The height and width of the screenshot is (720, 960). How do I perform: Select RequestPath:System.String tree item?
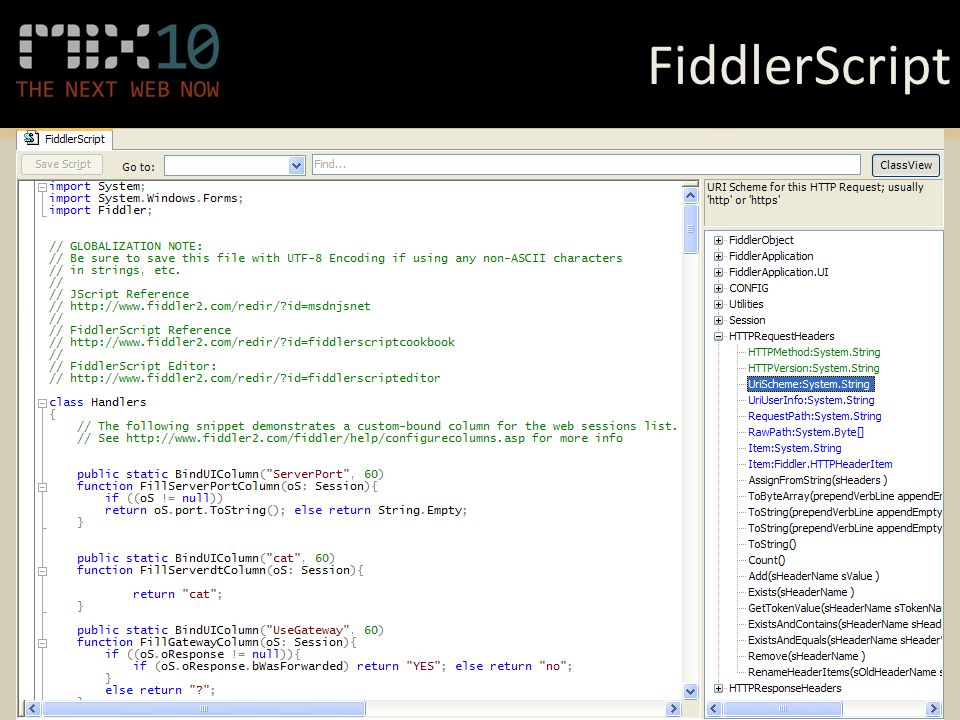[x=814, y=416]
